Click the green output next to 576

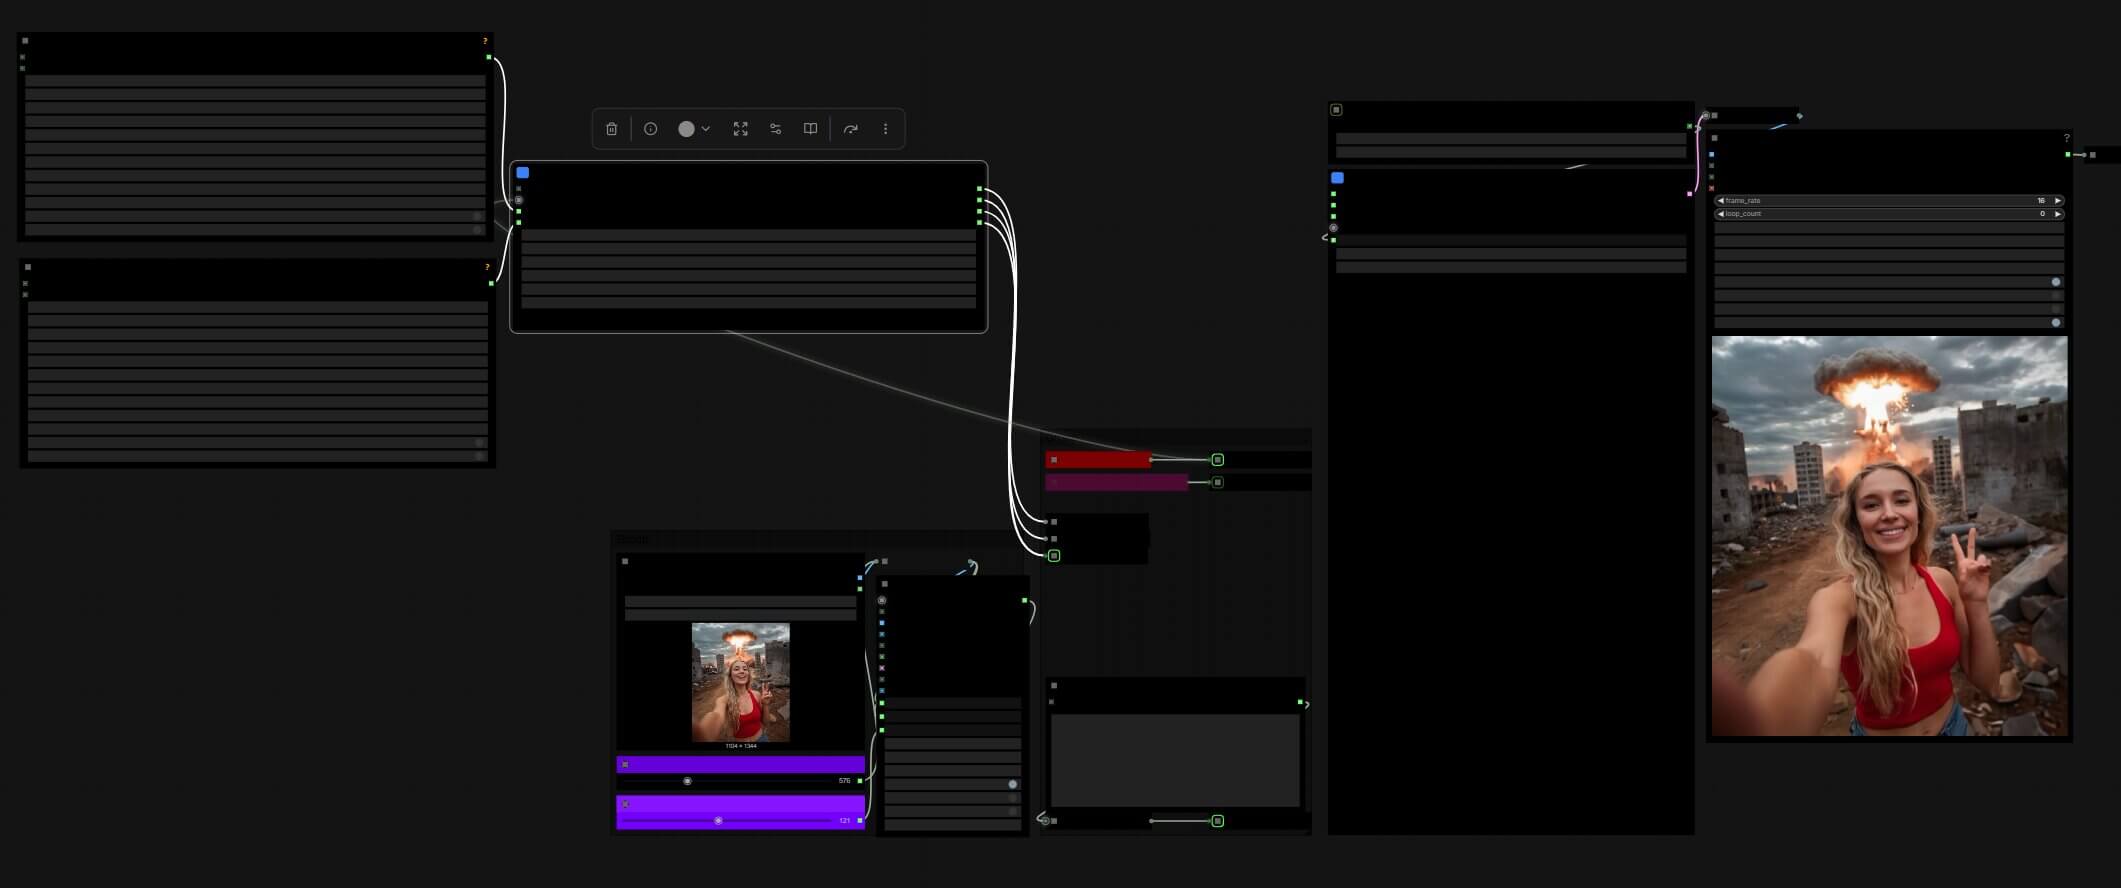860,781
